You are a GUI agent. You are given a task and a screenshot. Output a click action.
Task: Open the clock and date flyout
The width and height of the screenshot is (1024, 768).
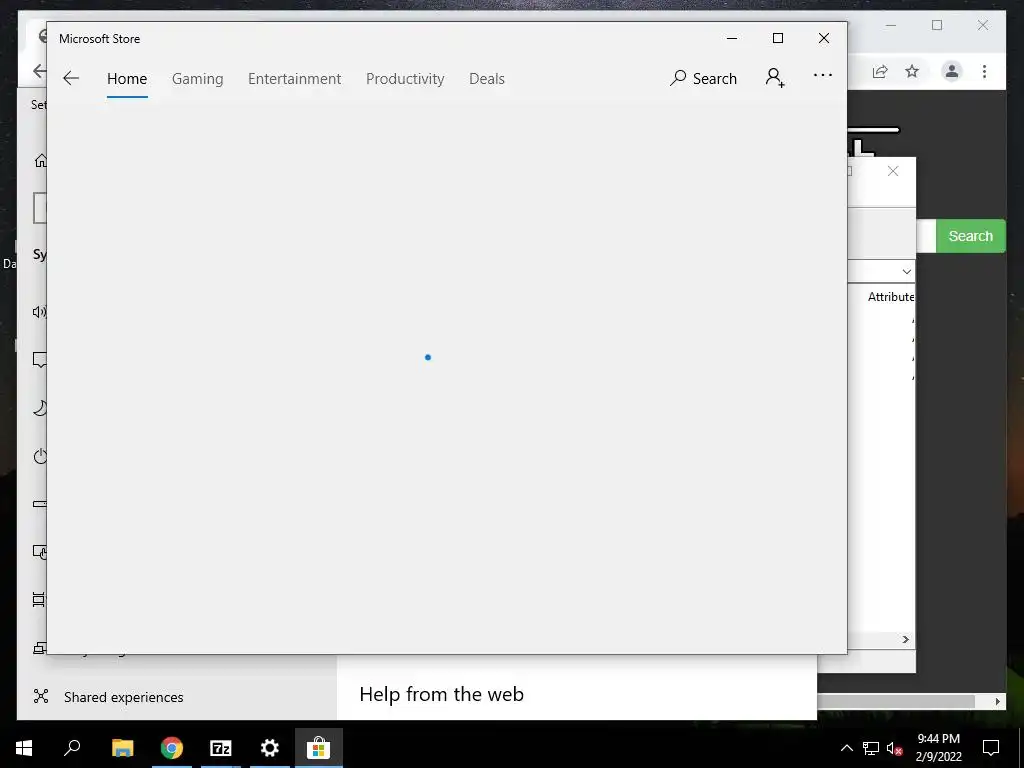[x=938, y=748]
